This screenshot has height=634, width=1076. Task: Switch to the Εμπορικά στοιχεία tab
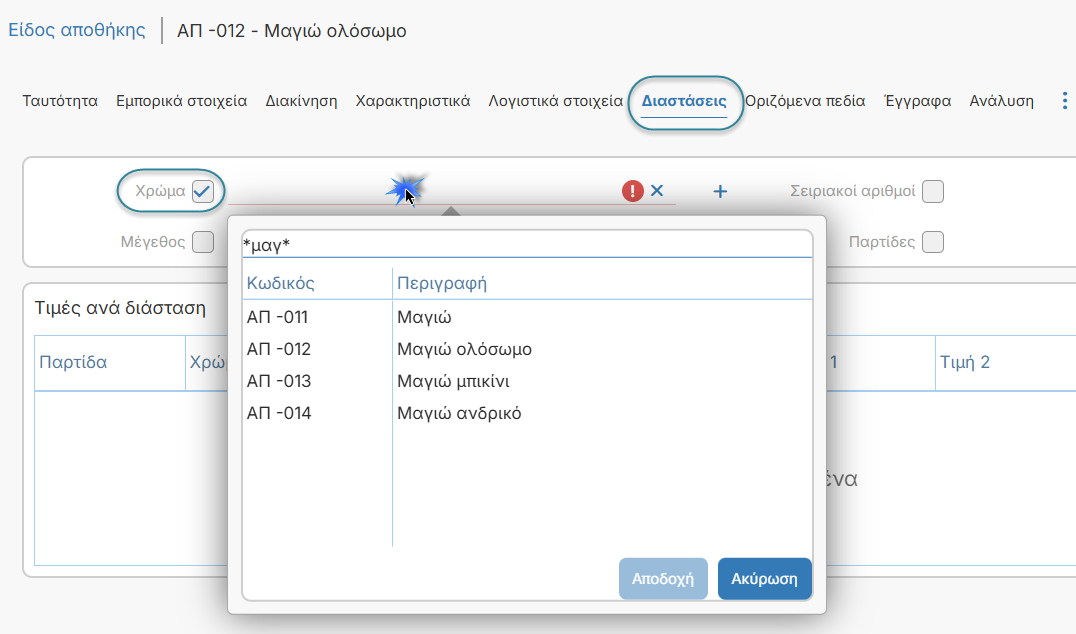[x=181, y=101]
